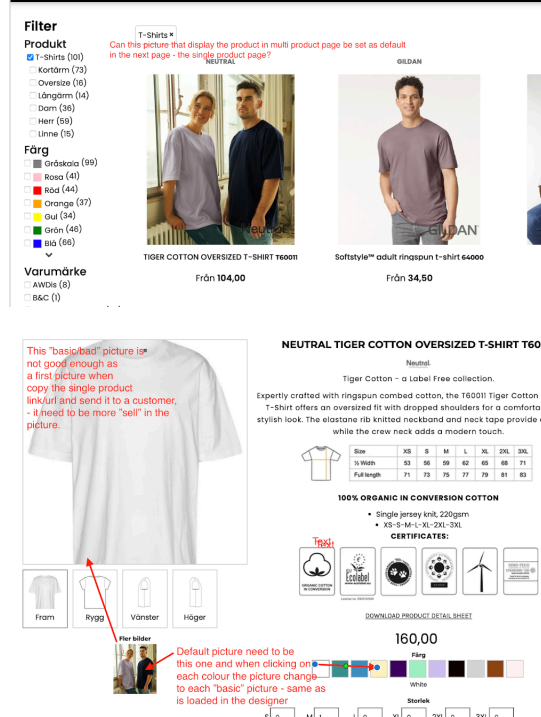Click the paw print vegan certificate icon
This screenshot has width=541, height=717.
[398, 571]
